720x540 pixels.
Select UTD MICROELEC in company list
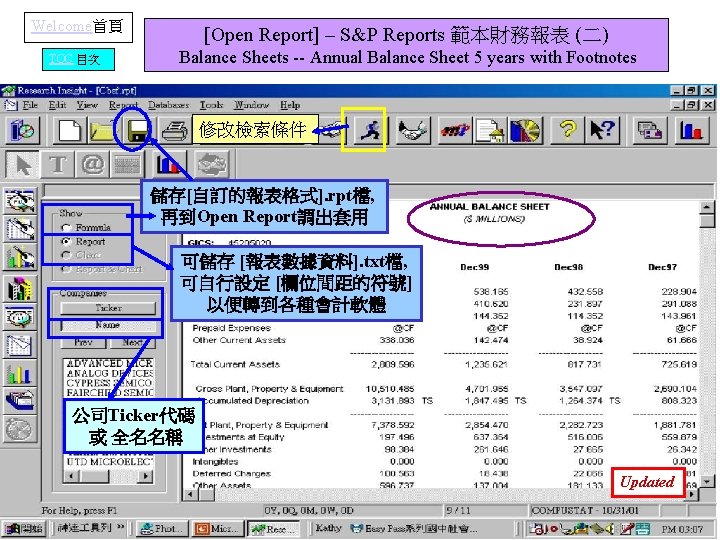109,461
